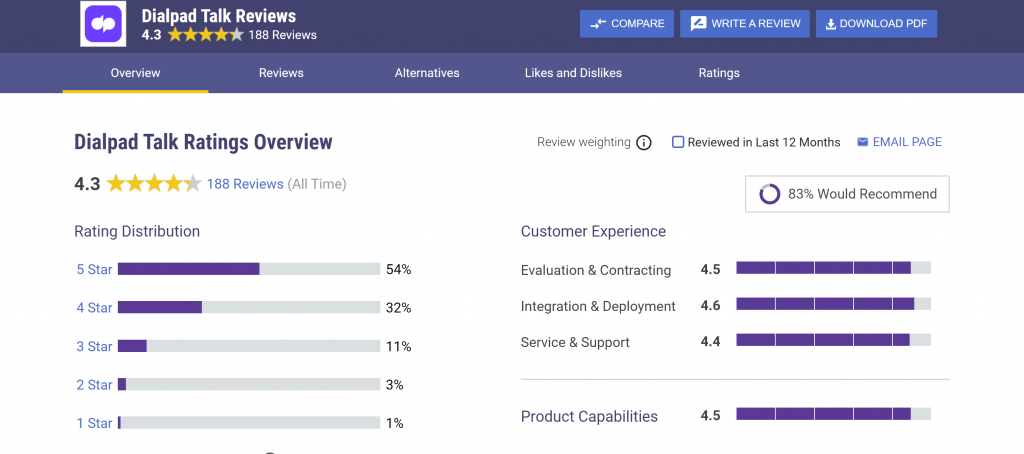1024x454 pixels.
Task: Go to the Alternatives tab
Action: [427, 73]
